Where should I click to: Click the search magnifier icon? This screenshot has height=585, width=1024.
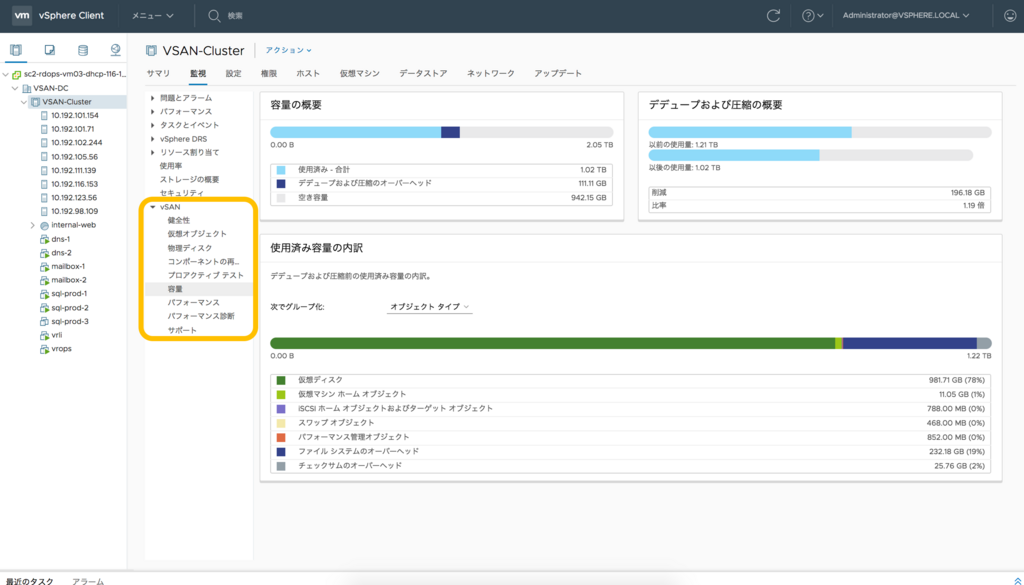click(x=214, y=16)
